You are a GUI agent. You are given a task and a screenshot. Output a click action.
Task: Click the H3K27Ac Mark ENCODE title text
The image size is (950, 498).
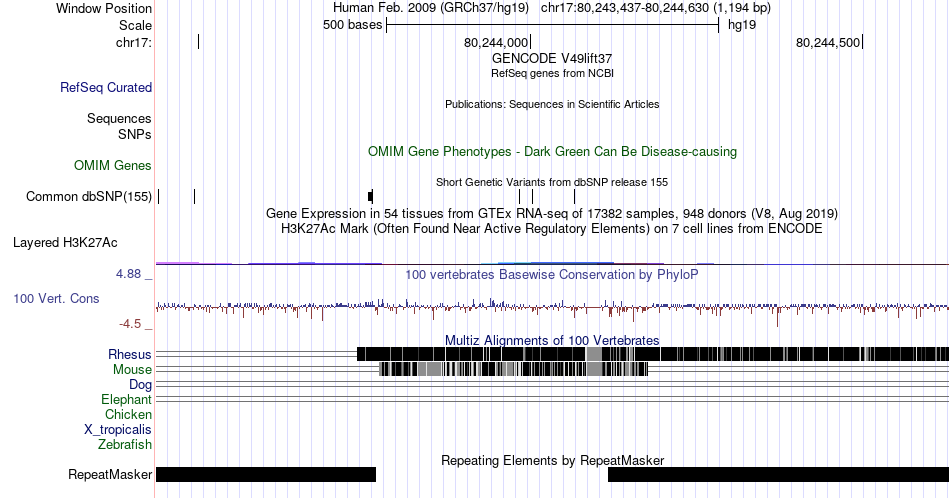click(552, 228)
